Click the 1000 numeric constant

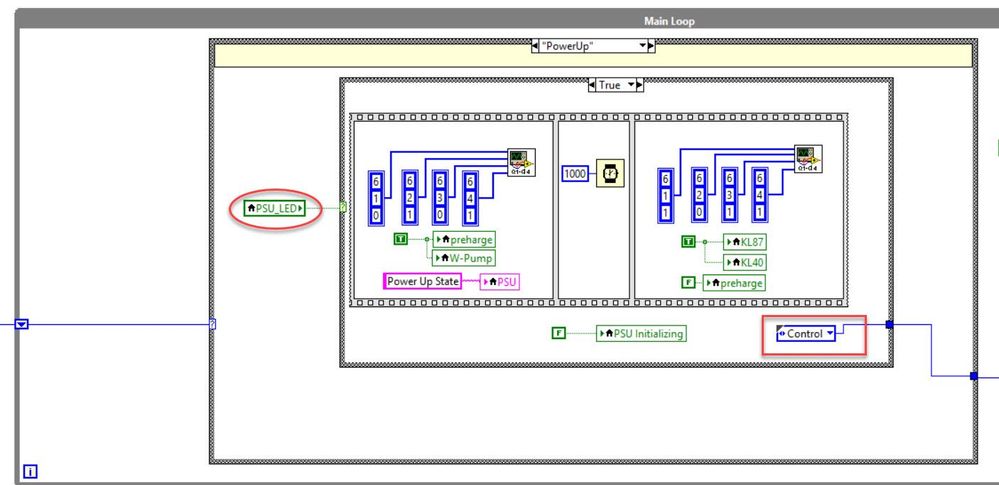[x=575, y=173]
